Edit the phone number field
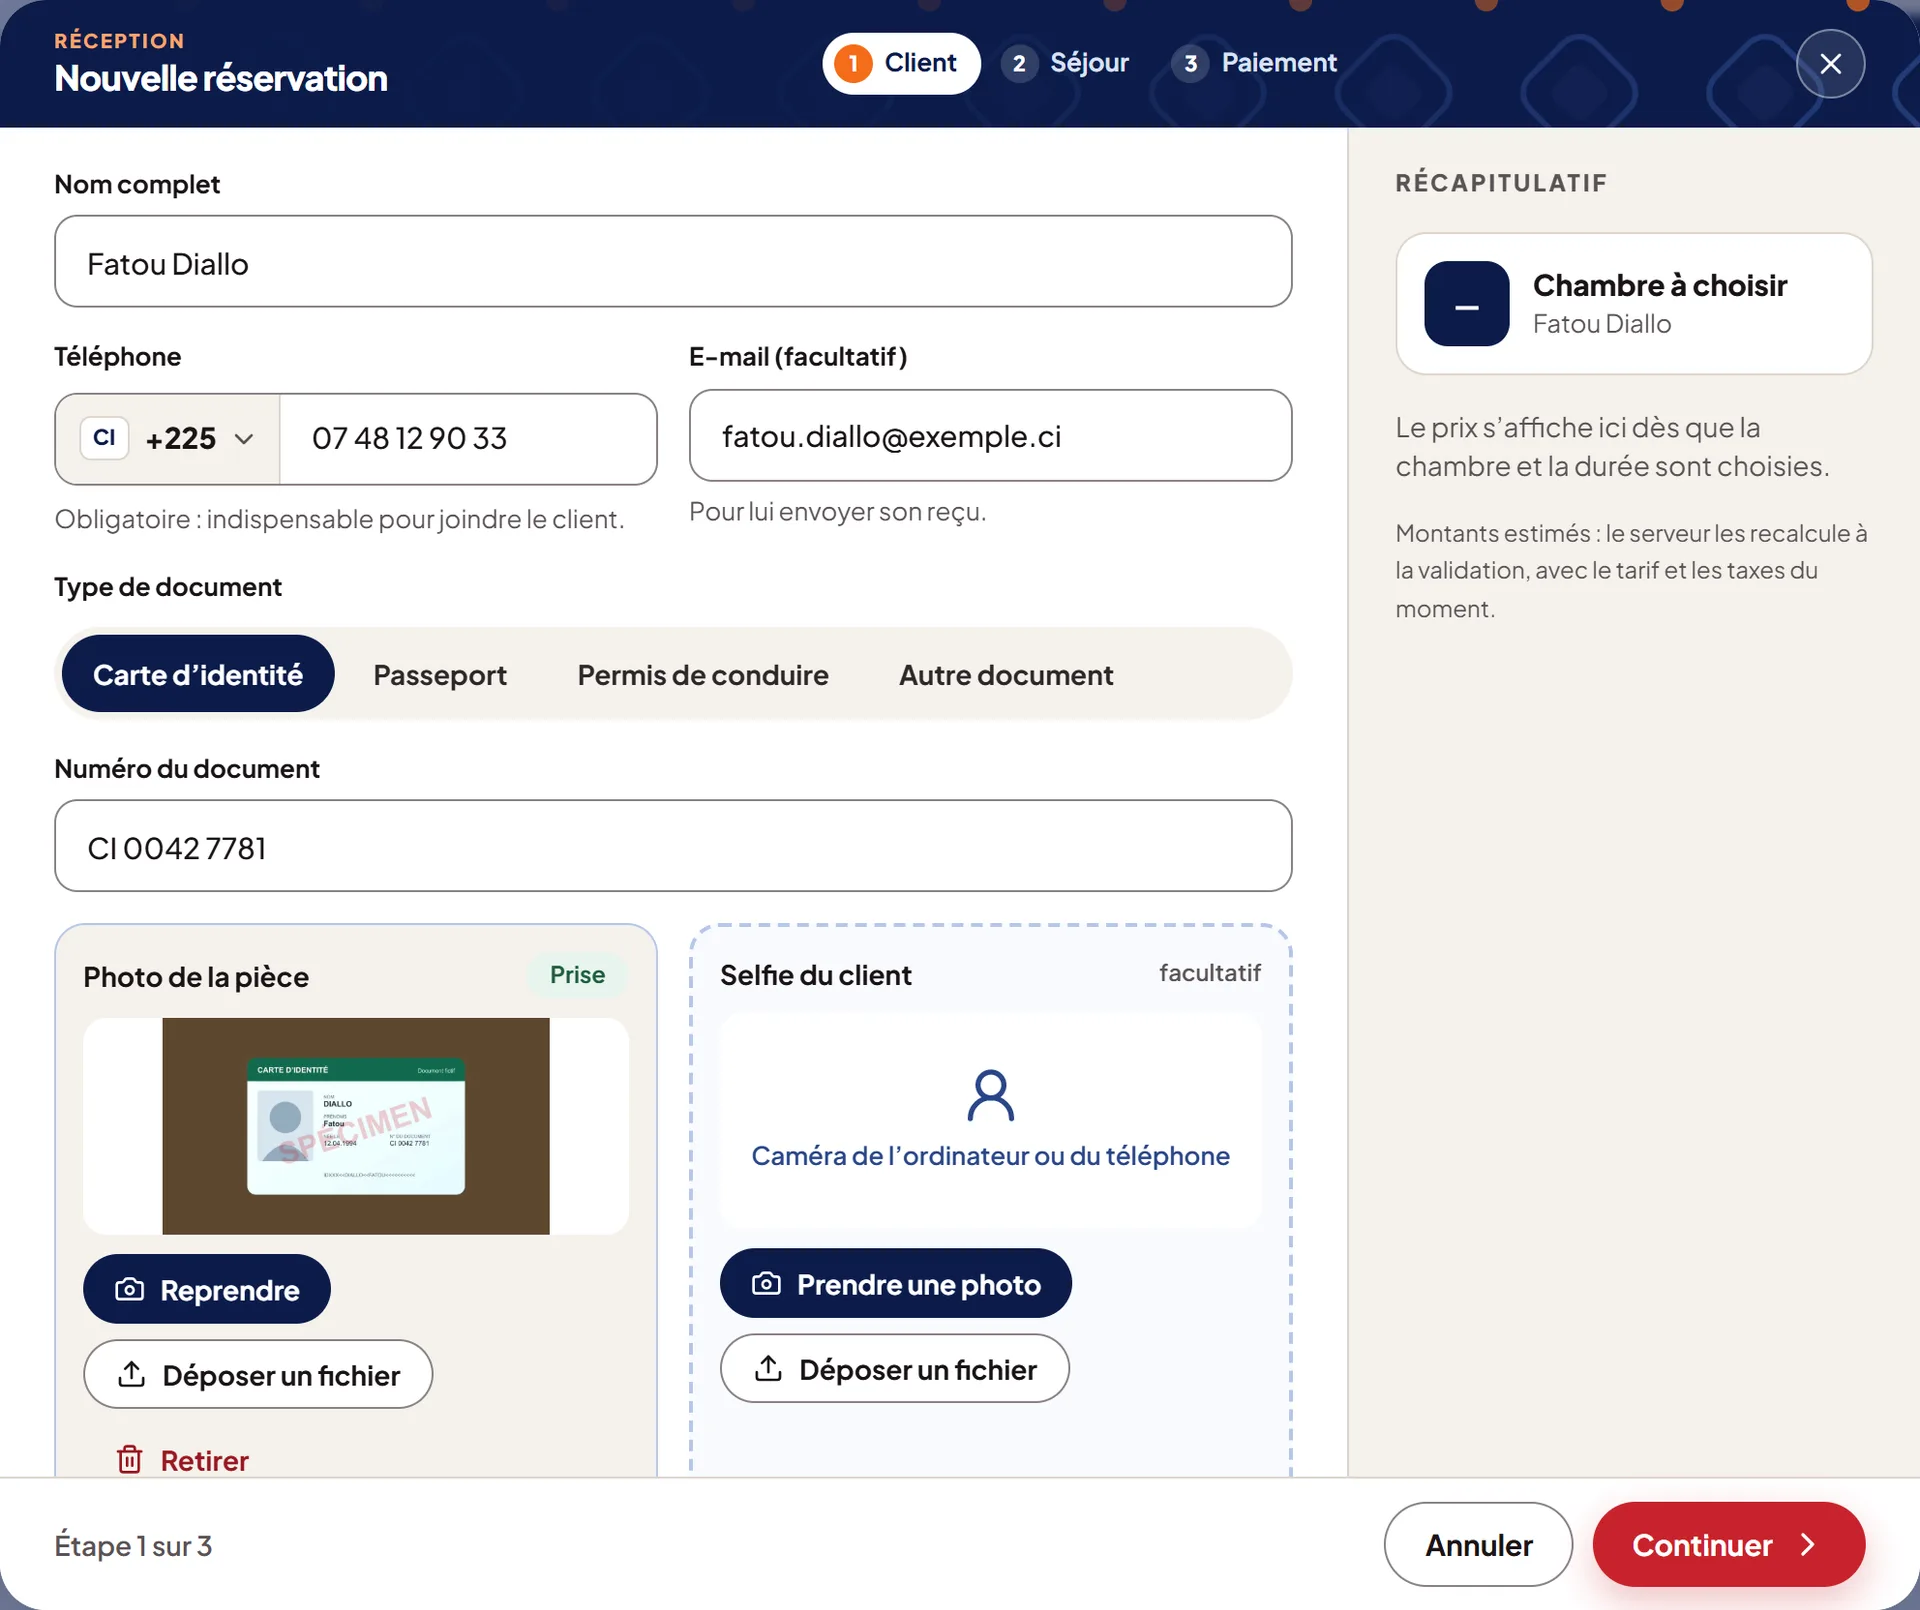 [468, 439]
